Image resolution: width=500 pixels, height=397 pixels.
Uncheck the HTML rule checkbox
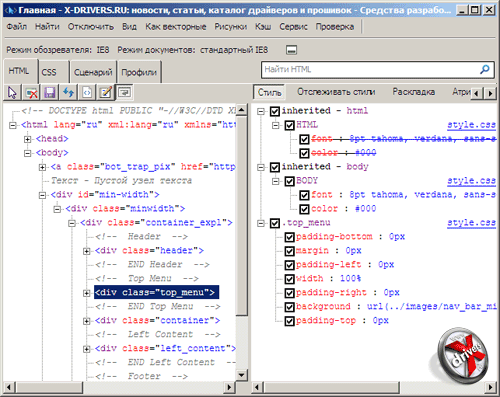pos(290,125)
